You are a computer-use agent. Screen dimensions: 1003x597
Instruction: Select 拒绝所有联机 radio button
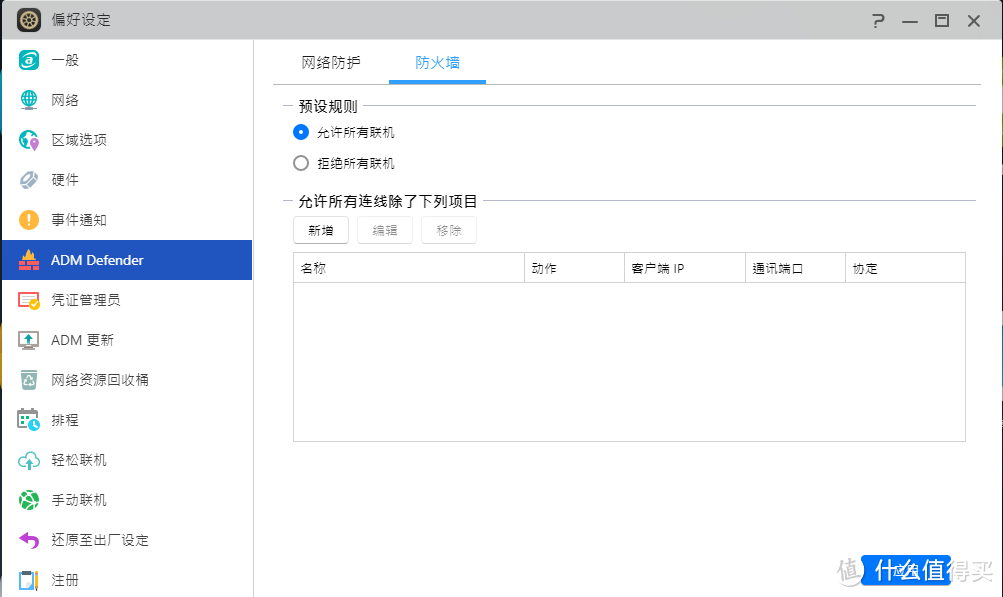click(x=301, y=163)
